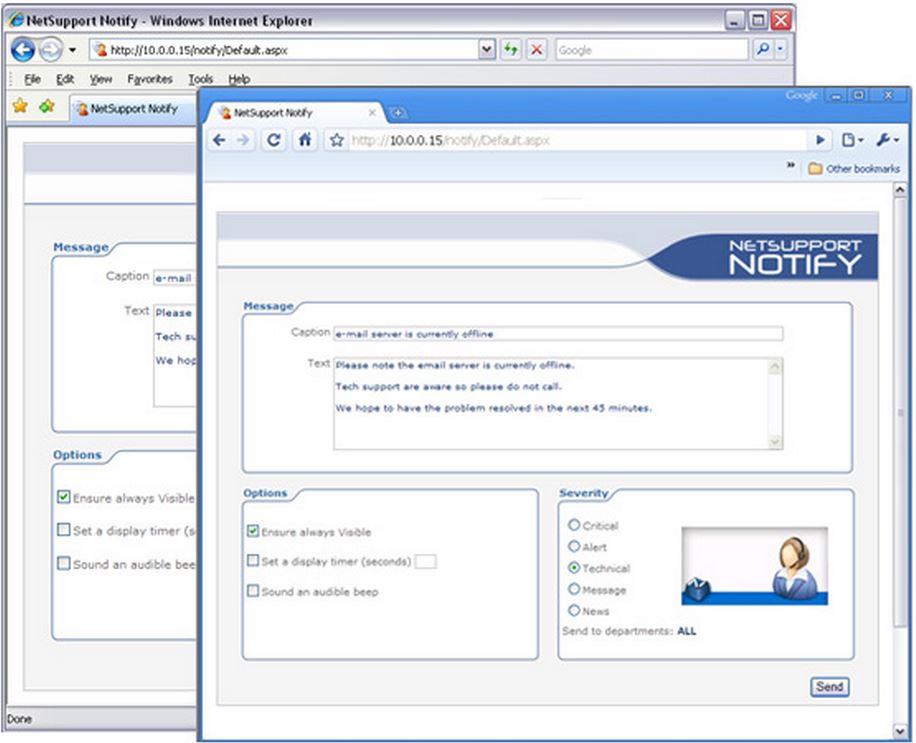Expand the IE address bar dropdown
The width and height of the screenshot is (916, 743).
(487, 50)
